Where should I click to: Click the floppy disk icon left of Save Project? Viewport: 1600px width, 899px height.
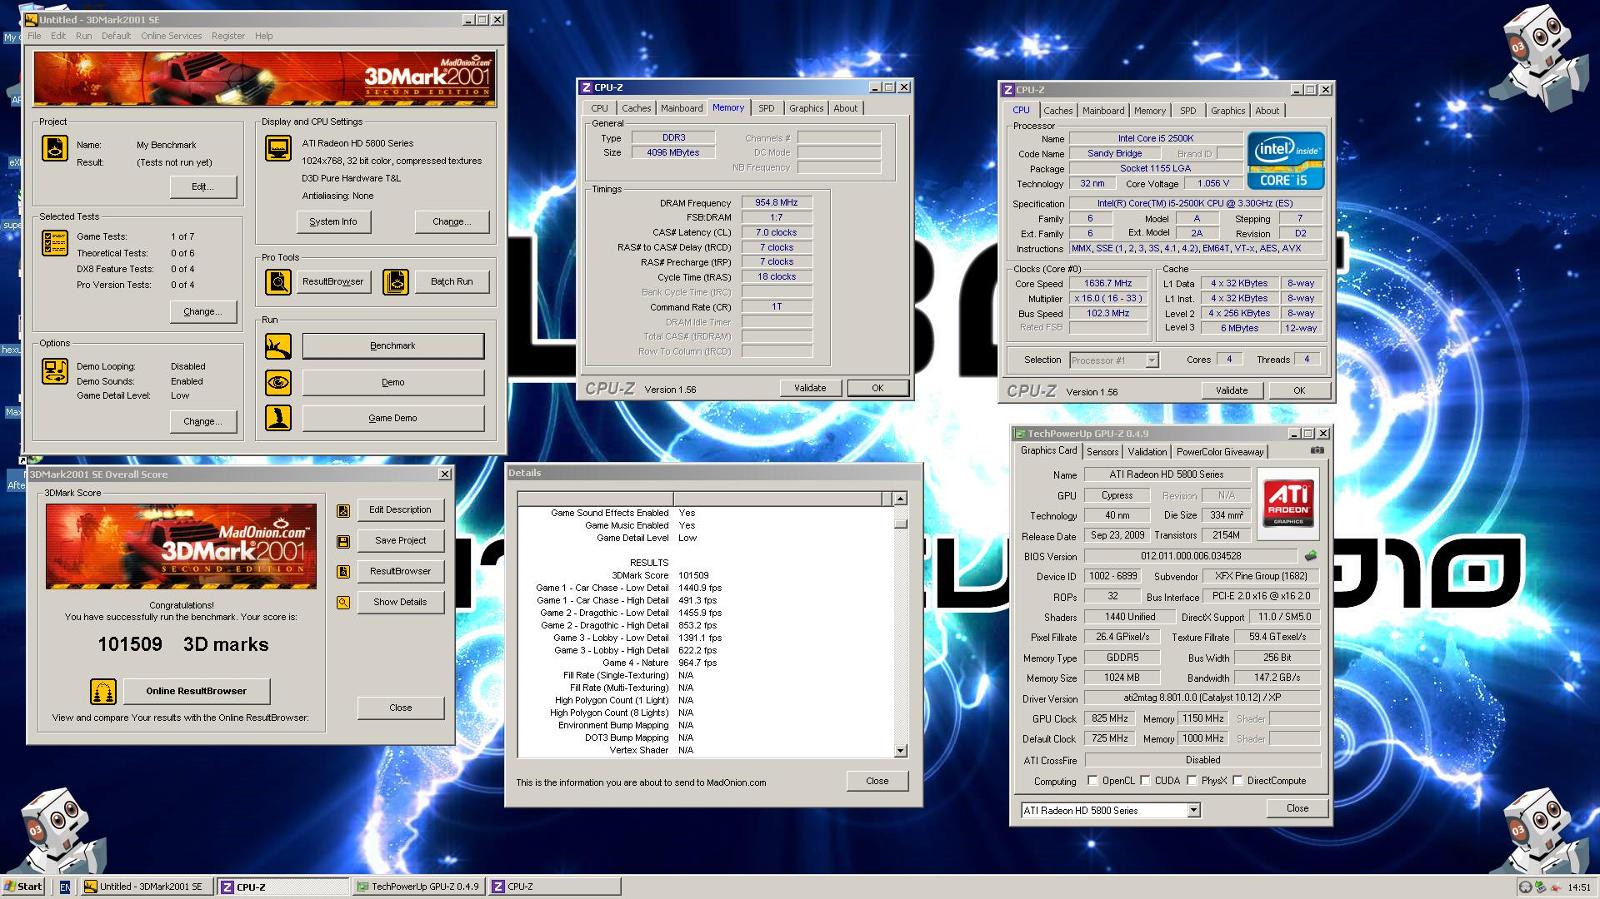tap(343, 541)
